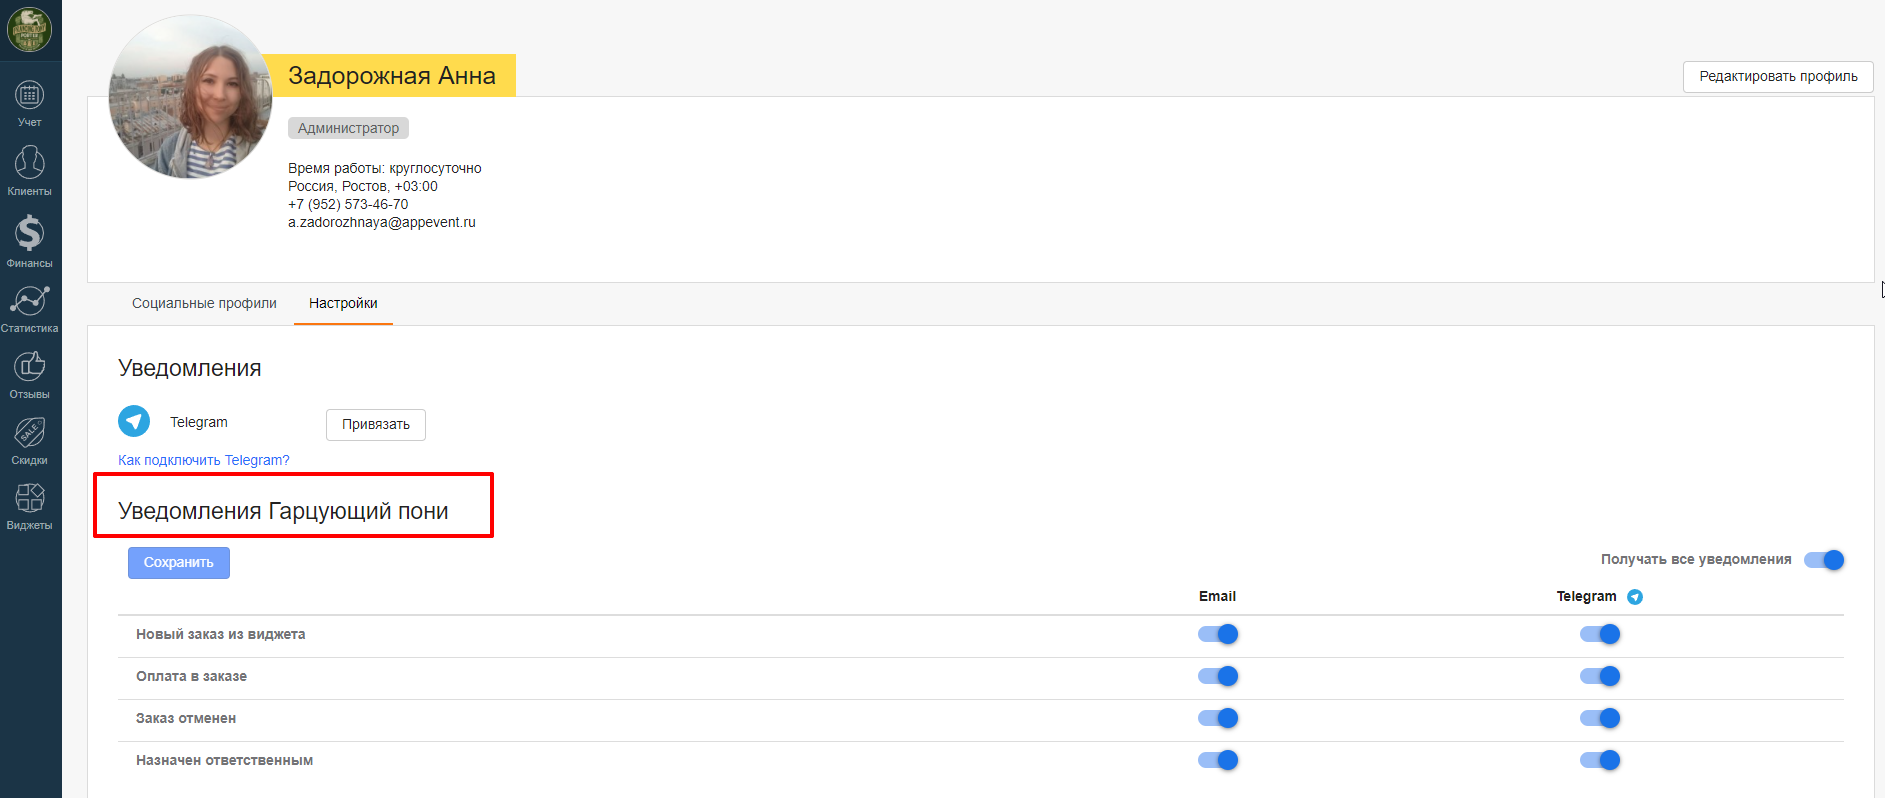
Task: Toggle Telegram for Назначен ответственным
Action: point(1600,760)
